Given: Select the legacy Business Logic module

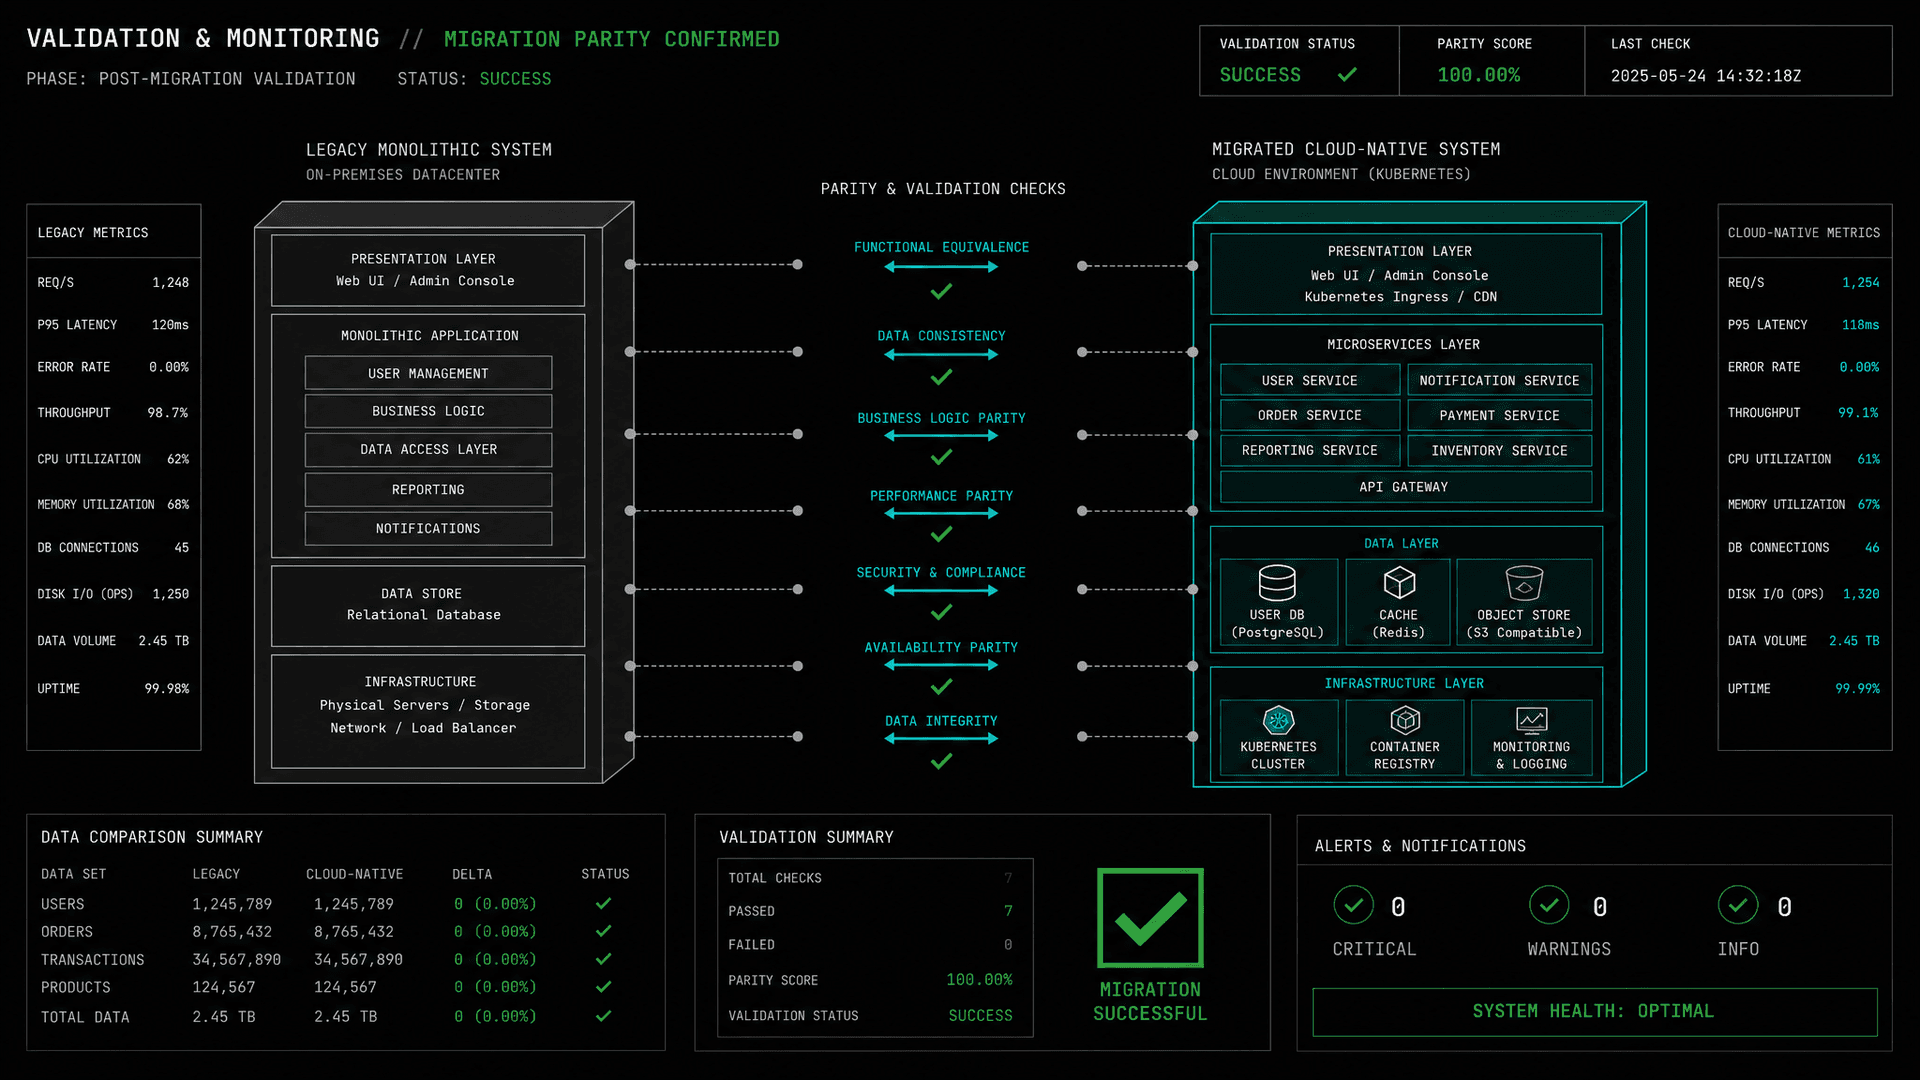Looking at the screenshot, I should click(x=428, y=411).
